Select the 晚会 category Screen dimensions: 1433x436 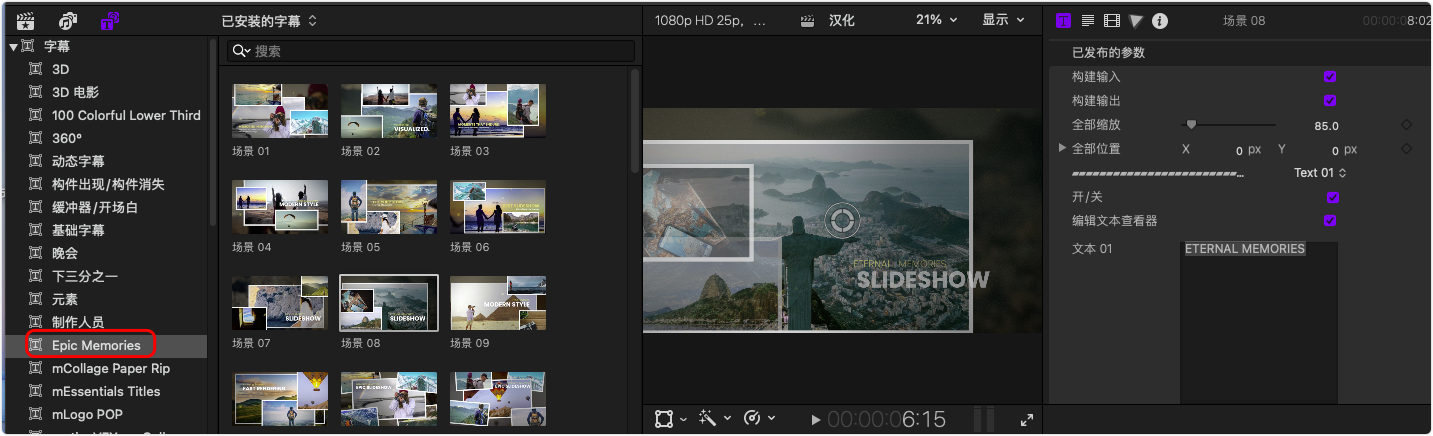pyautogui.click(x=65, y=253)
